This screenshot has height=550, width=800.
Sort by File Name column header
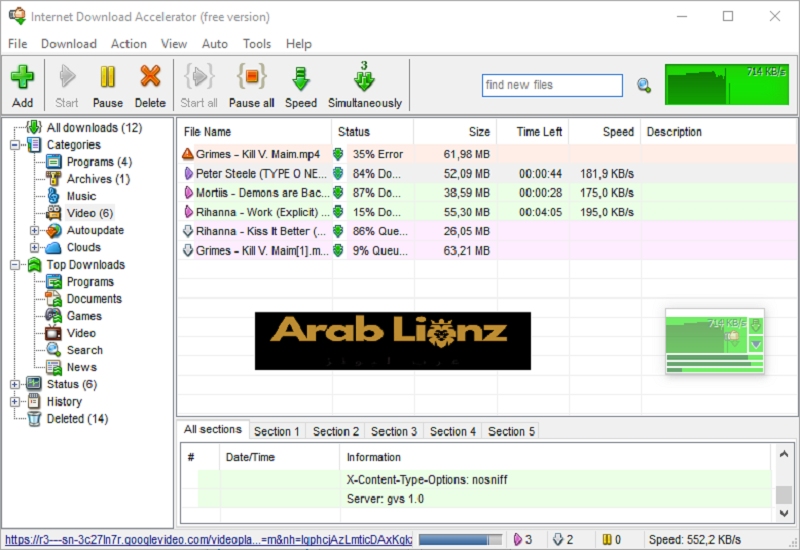[255, 132]
